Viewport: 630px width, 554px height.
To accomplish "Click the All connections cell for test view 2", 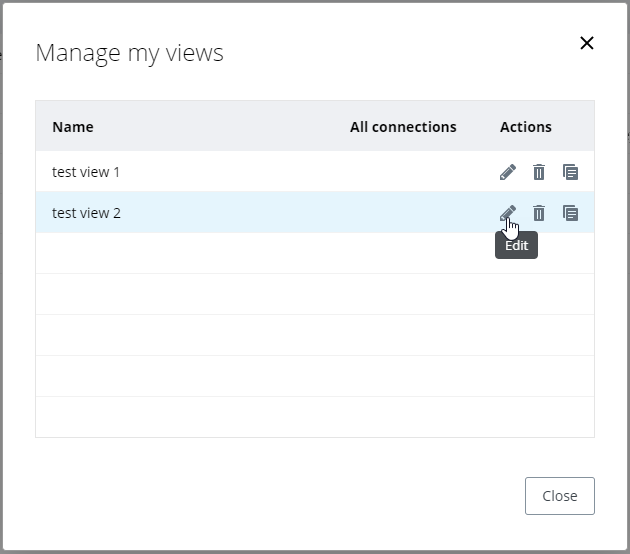I will click(x=403, y=213).
